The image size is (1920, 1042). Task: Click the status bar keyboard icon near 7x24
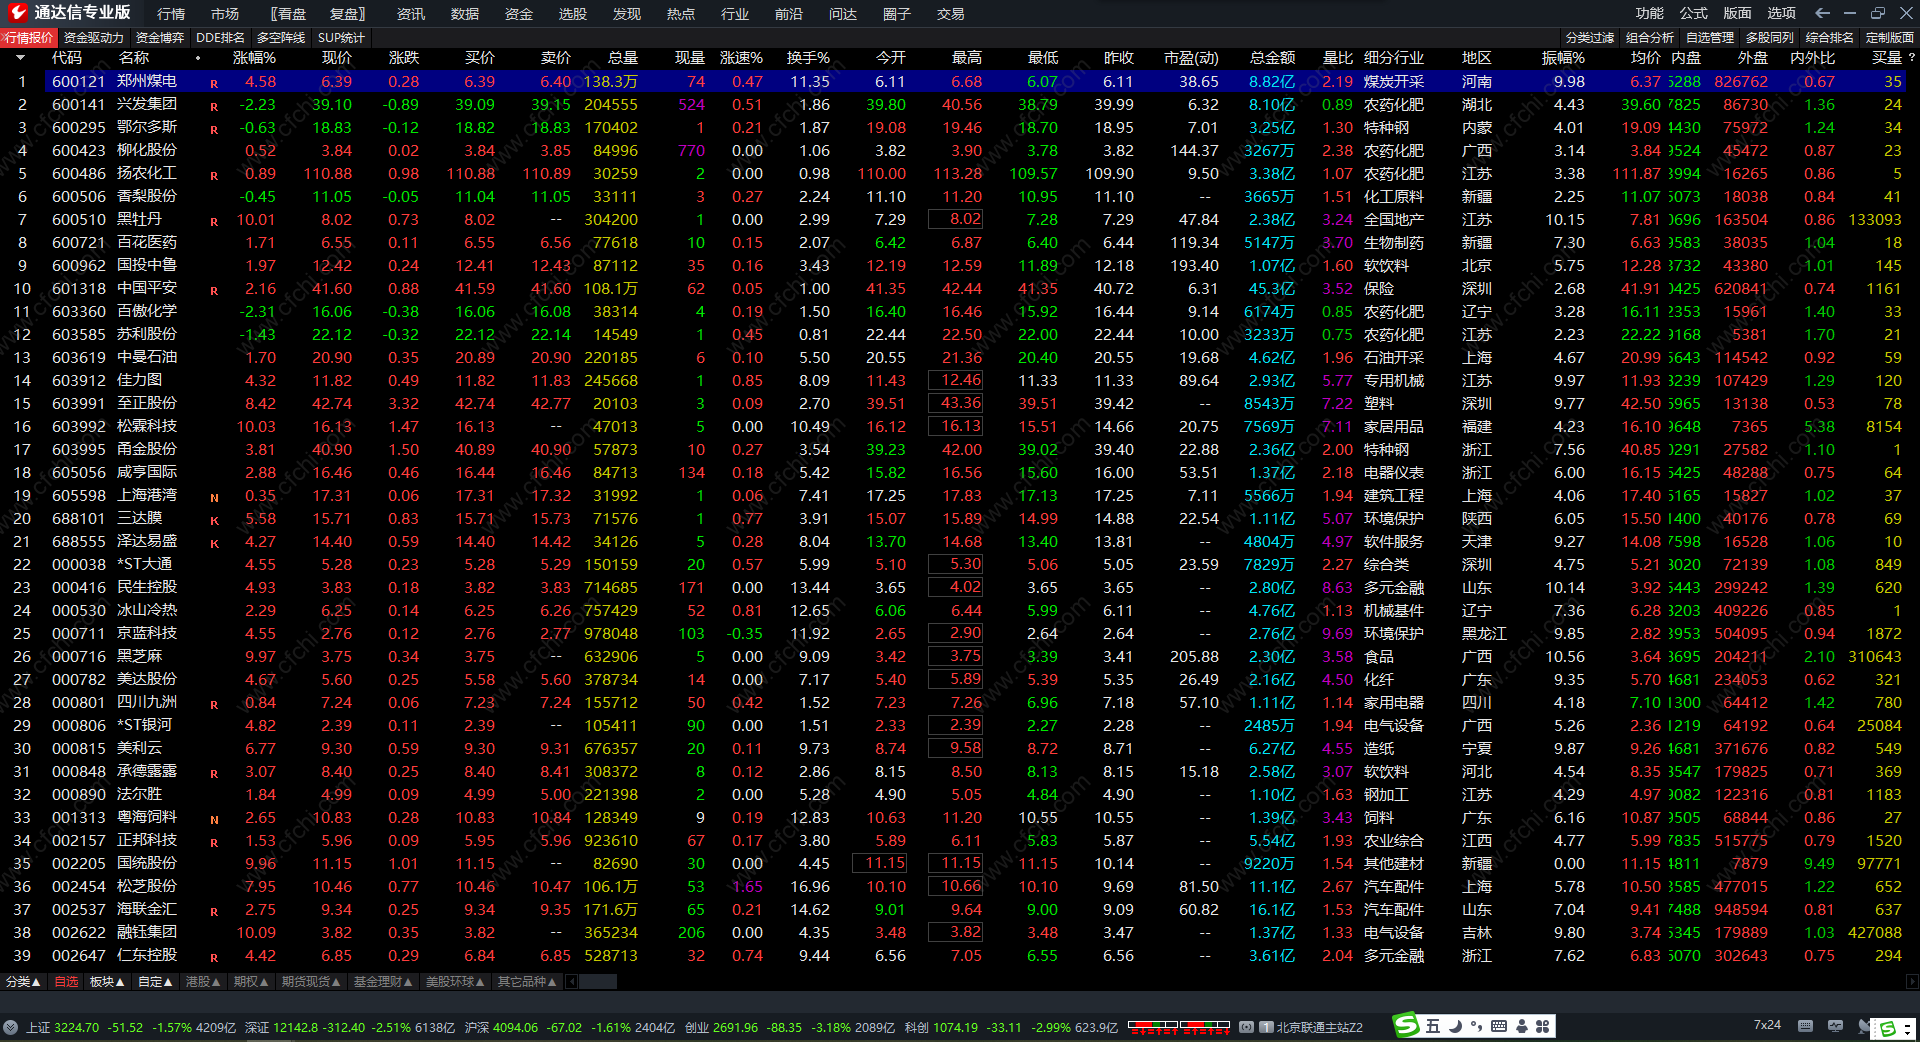(1805, 1026)
